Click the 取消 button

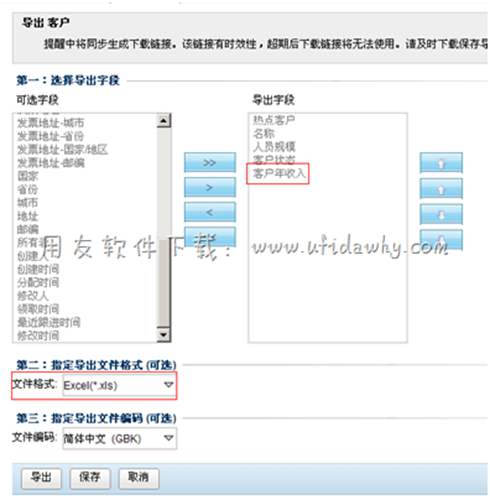(139, 477)
